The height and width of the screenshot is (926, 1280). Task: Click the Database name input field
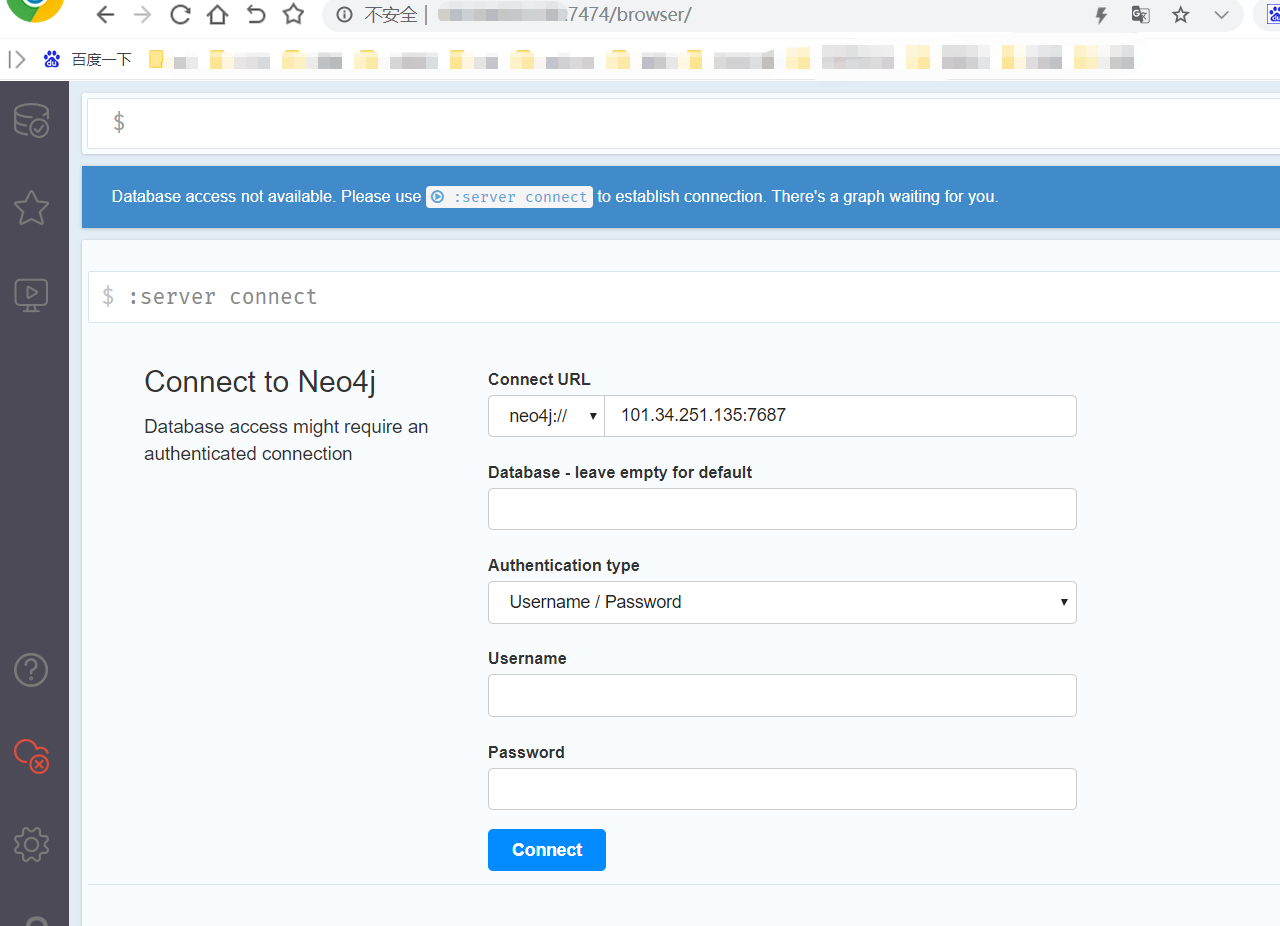click(782, 509)
